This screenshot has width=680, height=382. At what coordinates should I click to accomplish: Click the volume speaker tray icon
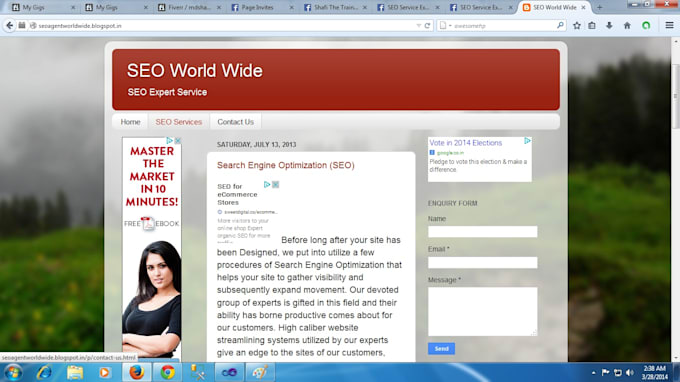[x=630, y=372]
